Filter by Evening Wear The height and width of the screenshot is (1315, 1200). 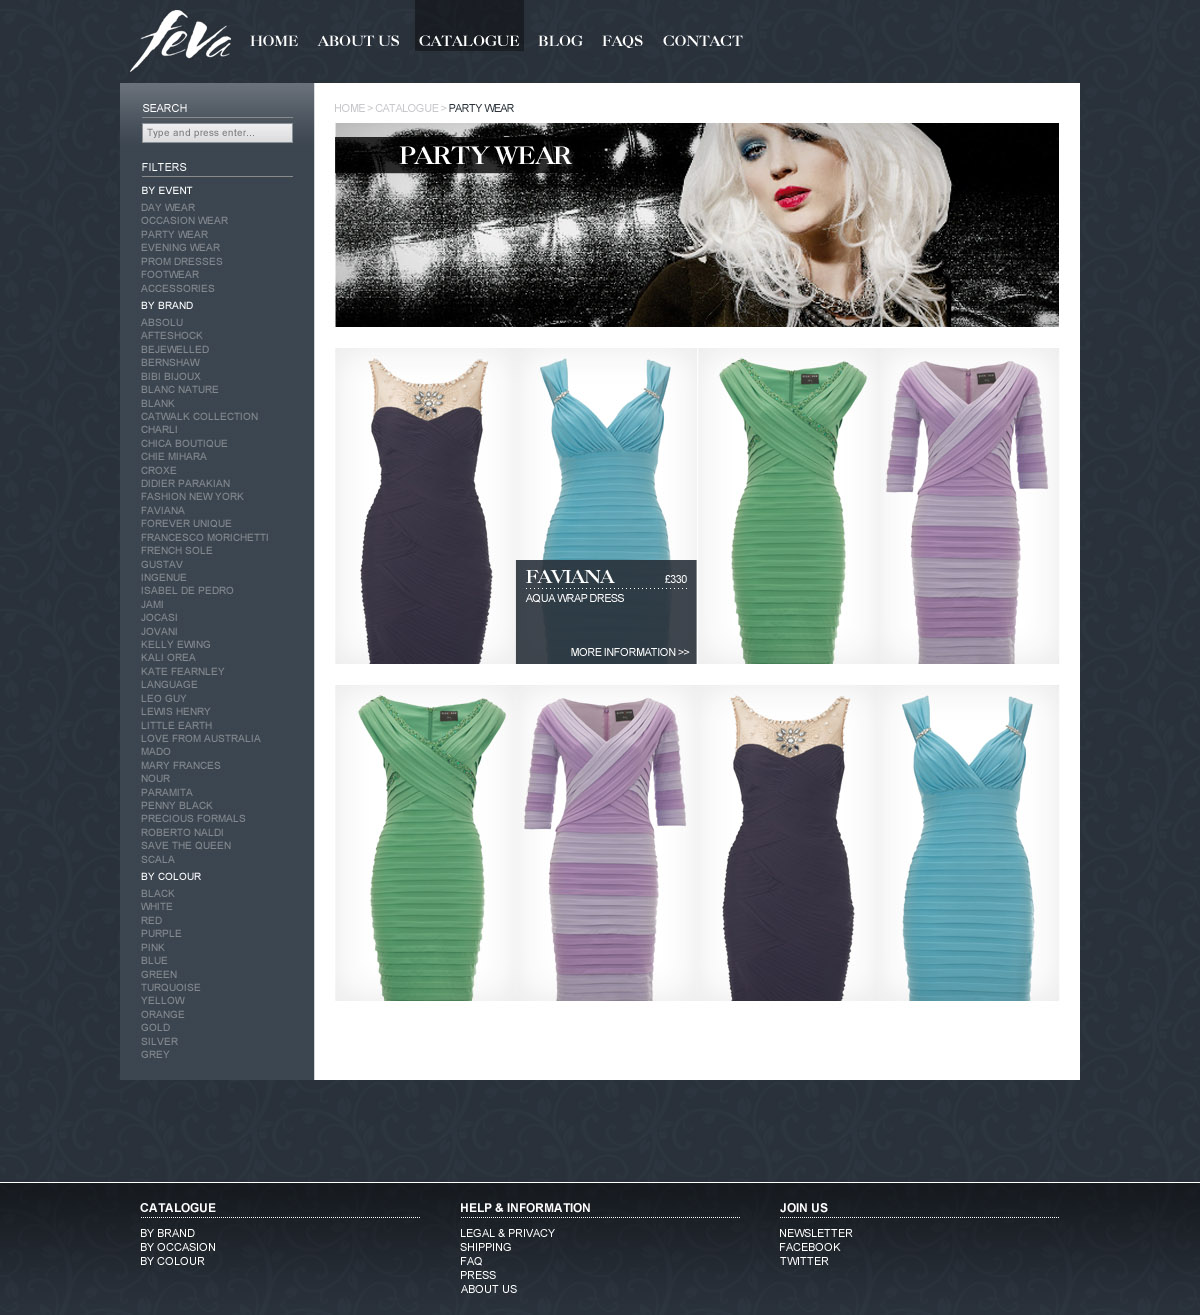[180, 248]
